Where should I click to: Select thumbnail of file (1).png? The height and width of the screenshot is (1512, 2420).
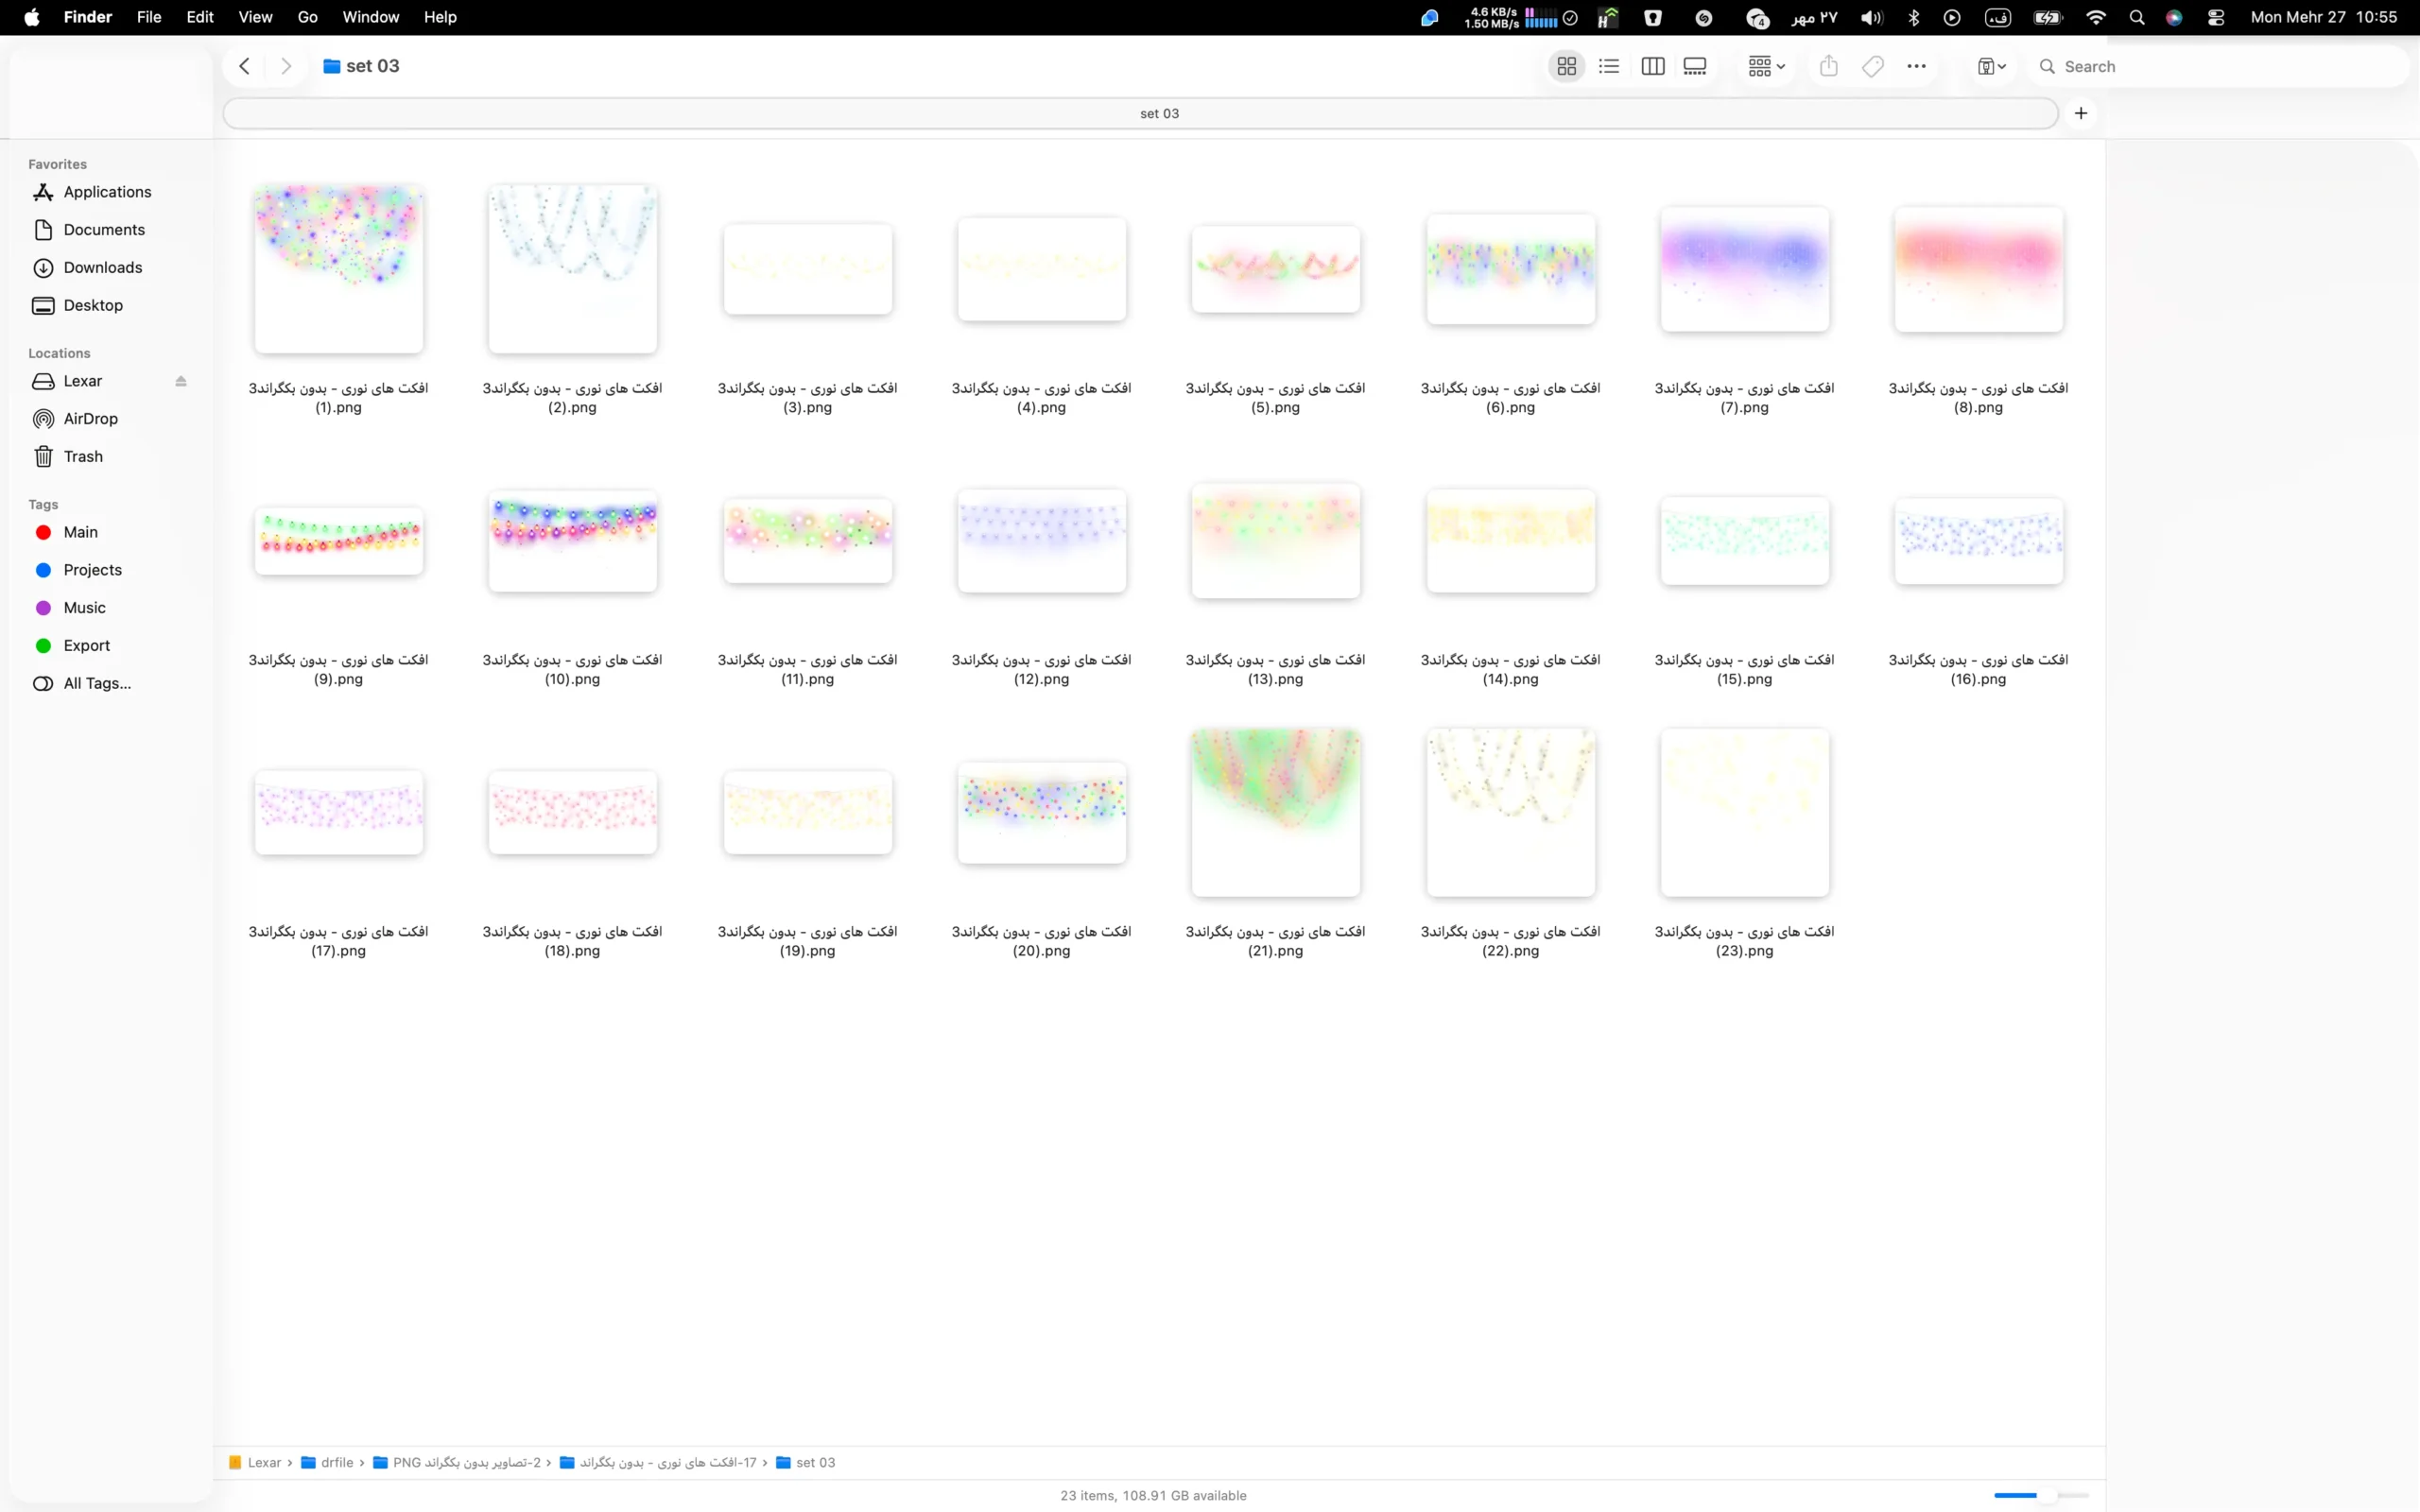pos(338,268)
